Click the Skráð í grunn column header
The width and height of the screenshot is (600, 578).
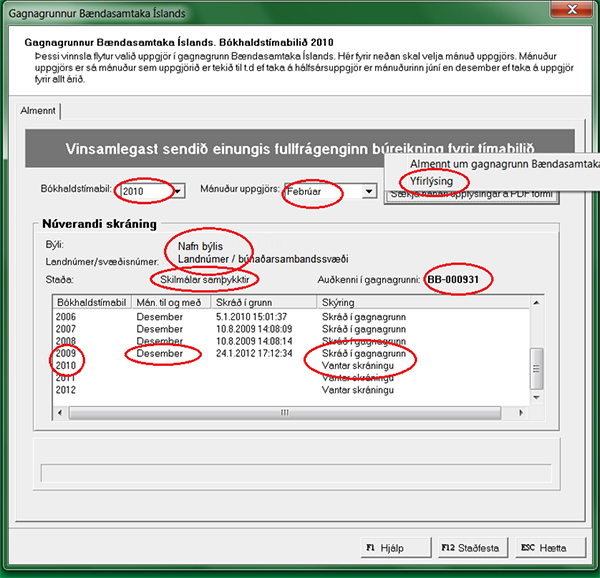pos(264,302)
